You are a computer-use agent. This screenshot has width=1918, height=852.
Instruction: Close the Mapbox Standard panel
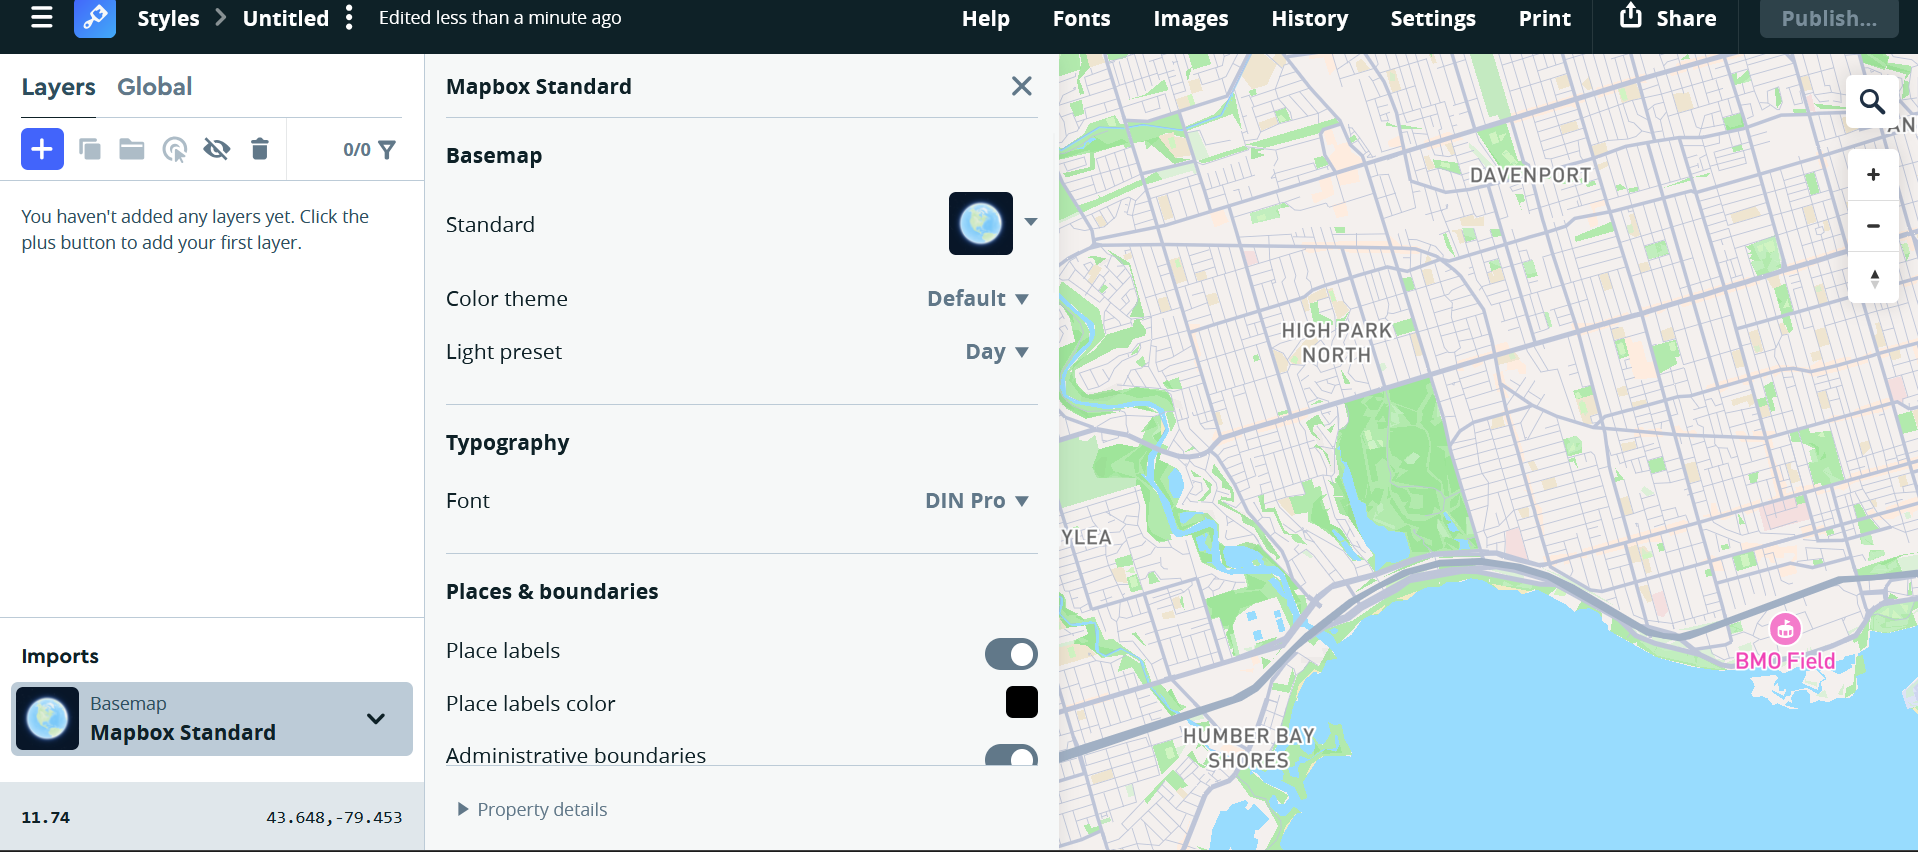[1021, 86]
